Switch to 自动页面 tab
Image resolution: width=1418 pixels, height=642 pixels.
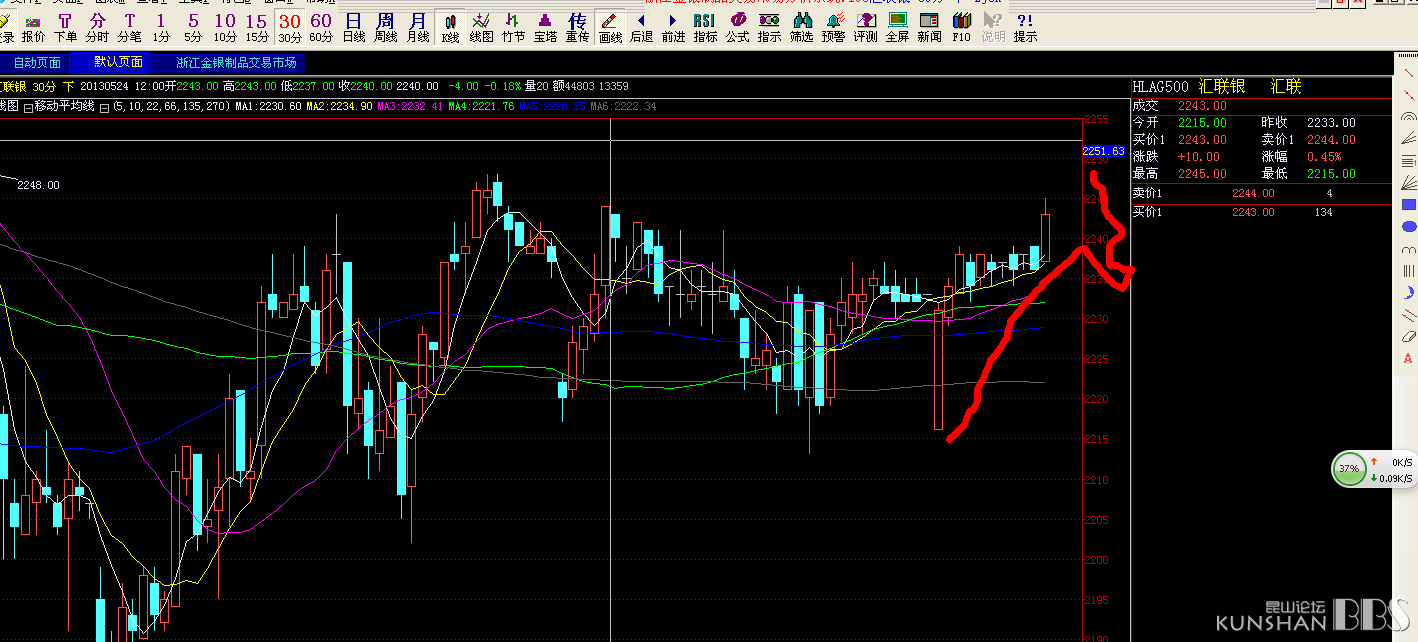37,62
